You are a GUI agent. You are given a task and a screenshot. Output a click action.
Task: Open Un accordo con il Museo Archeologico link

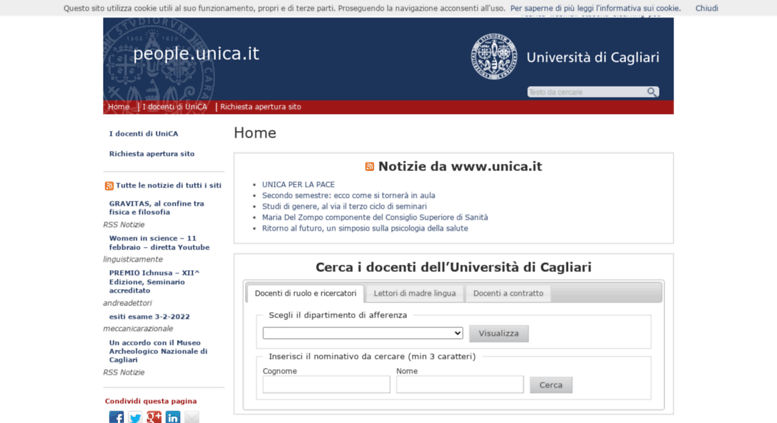pyautogui.click(x=158, y=351)
